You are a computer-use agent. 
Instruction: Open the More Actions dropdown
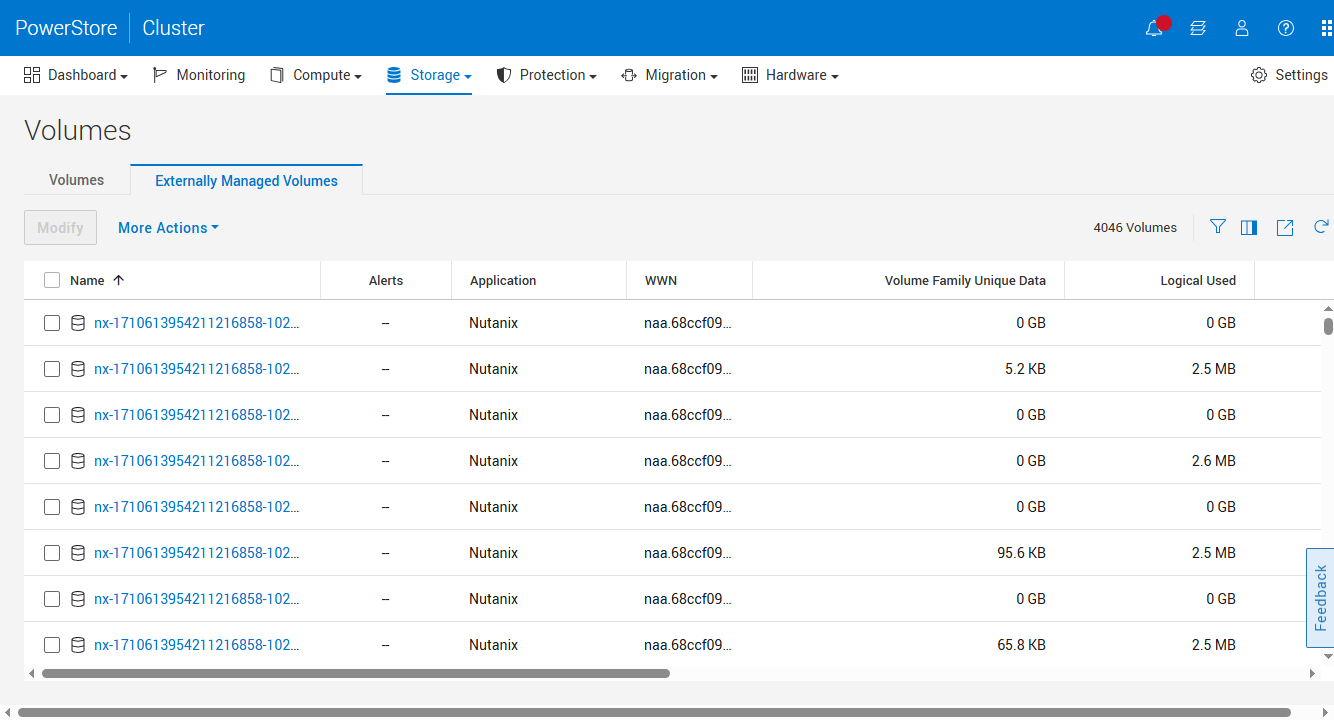[168, 228]
